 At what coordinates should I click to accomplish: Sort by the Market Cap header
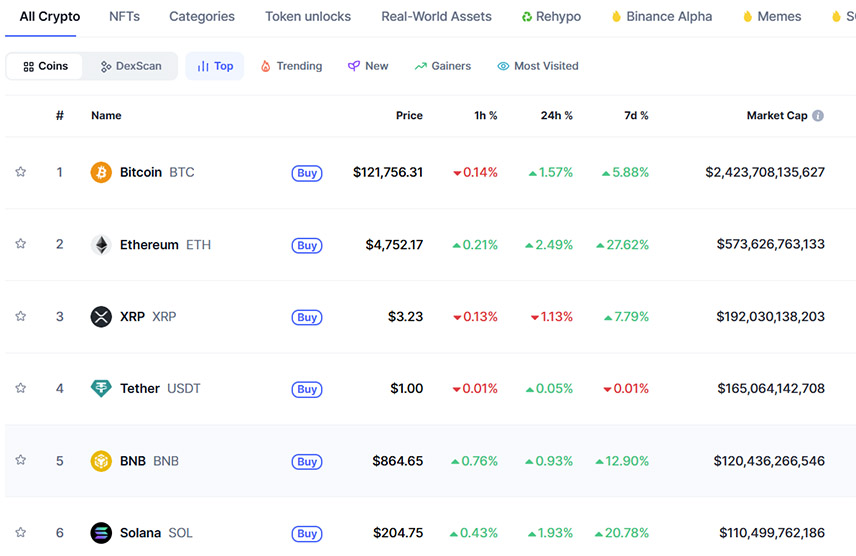coord(777,115)
